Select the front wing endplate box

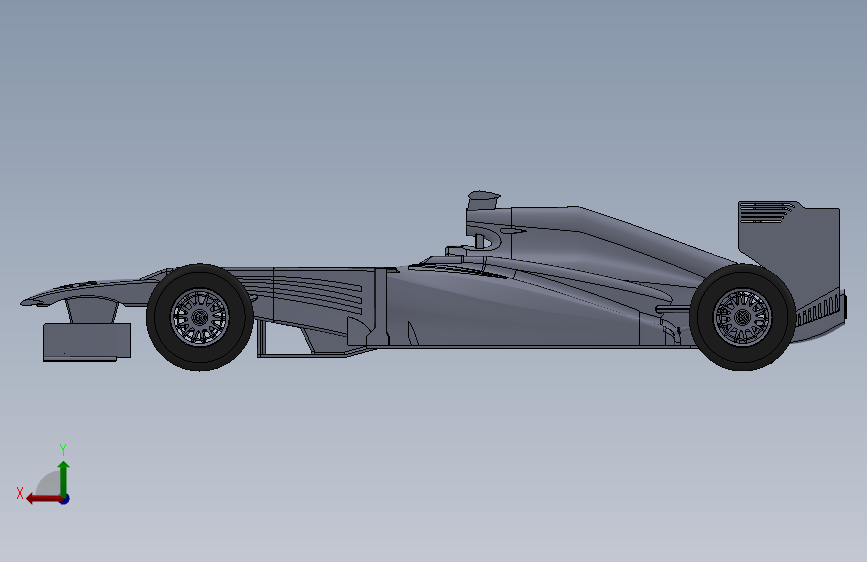[87, 342]
